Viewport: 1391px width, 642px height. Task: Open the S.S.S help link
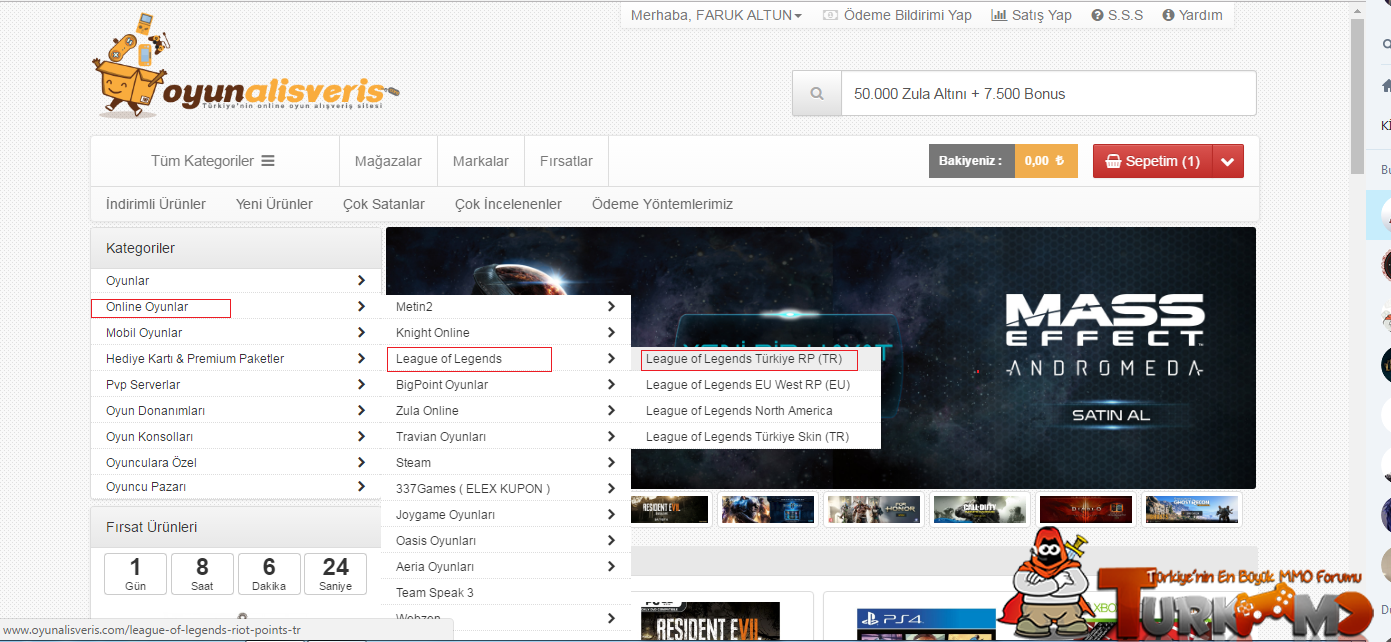point(1117,15)
